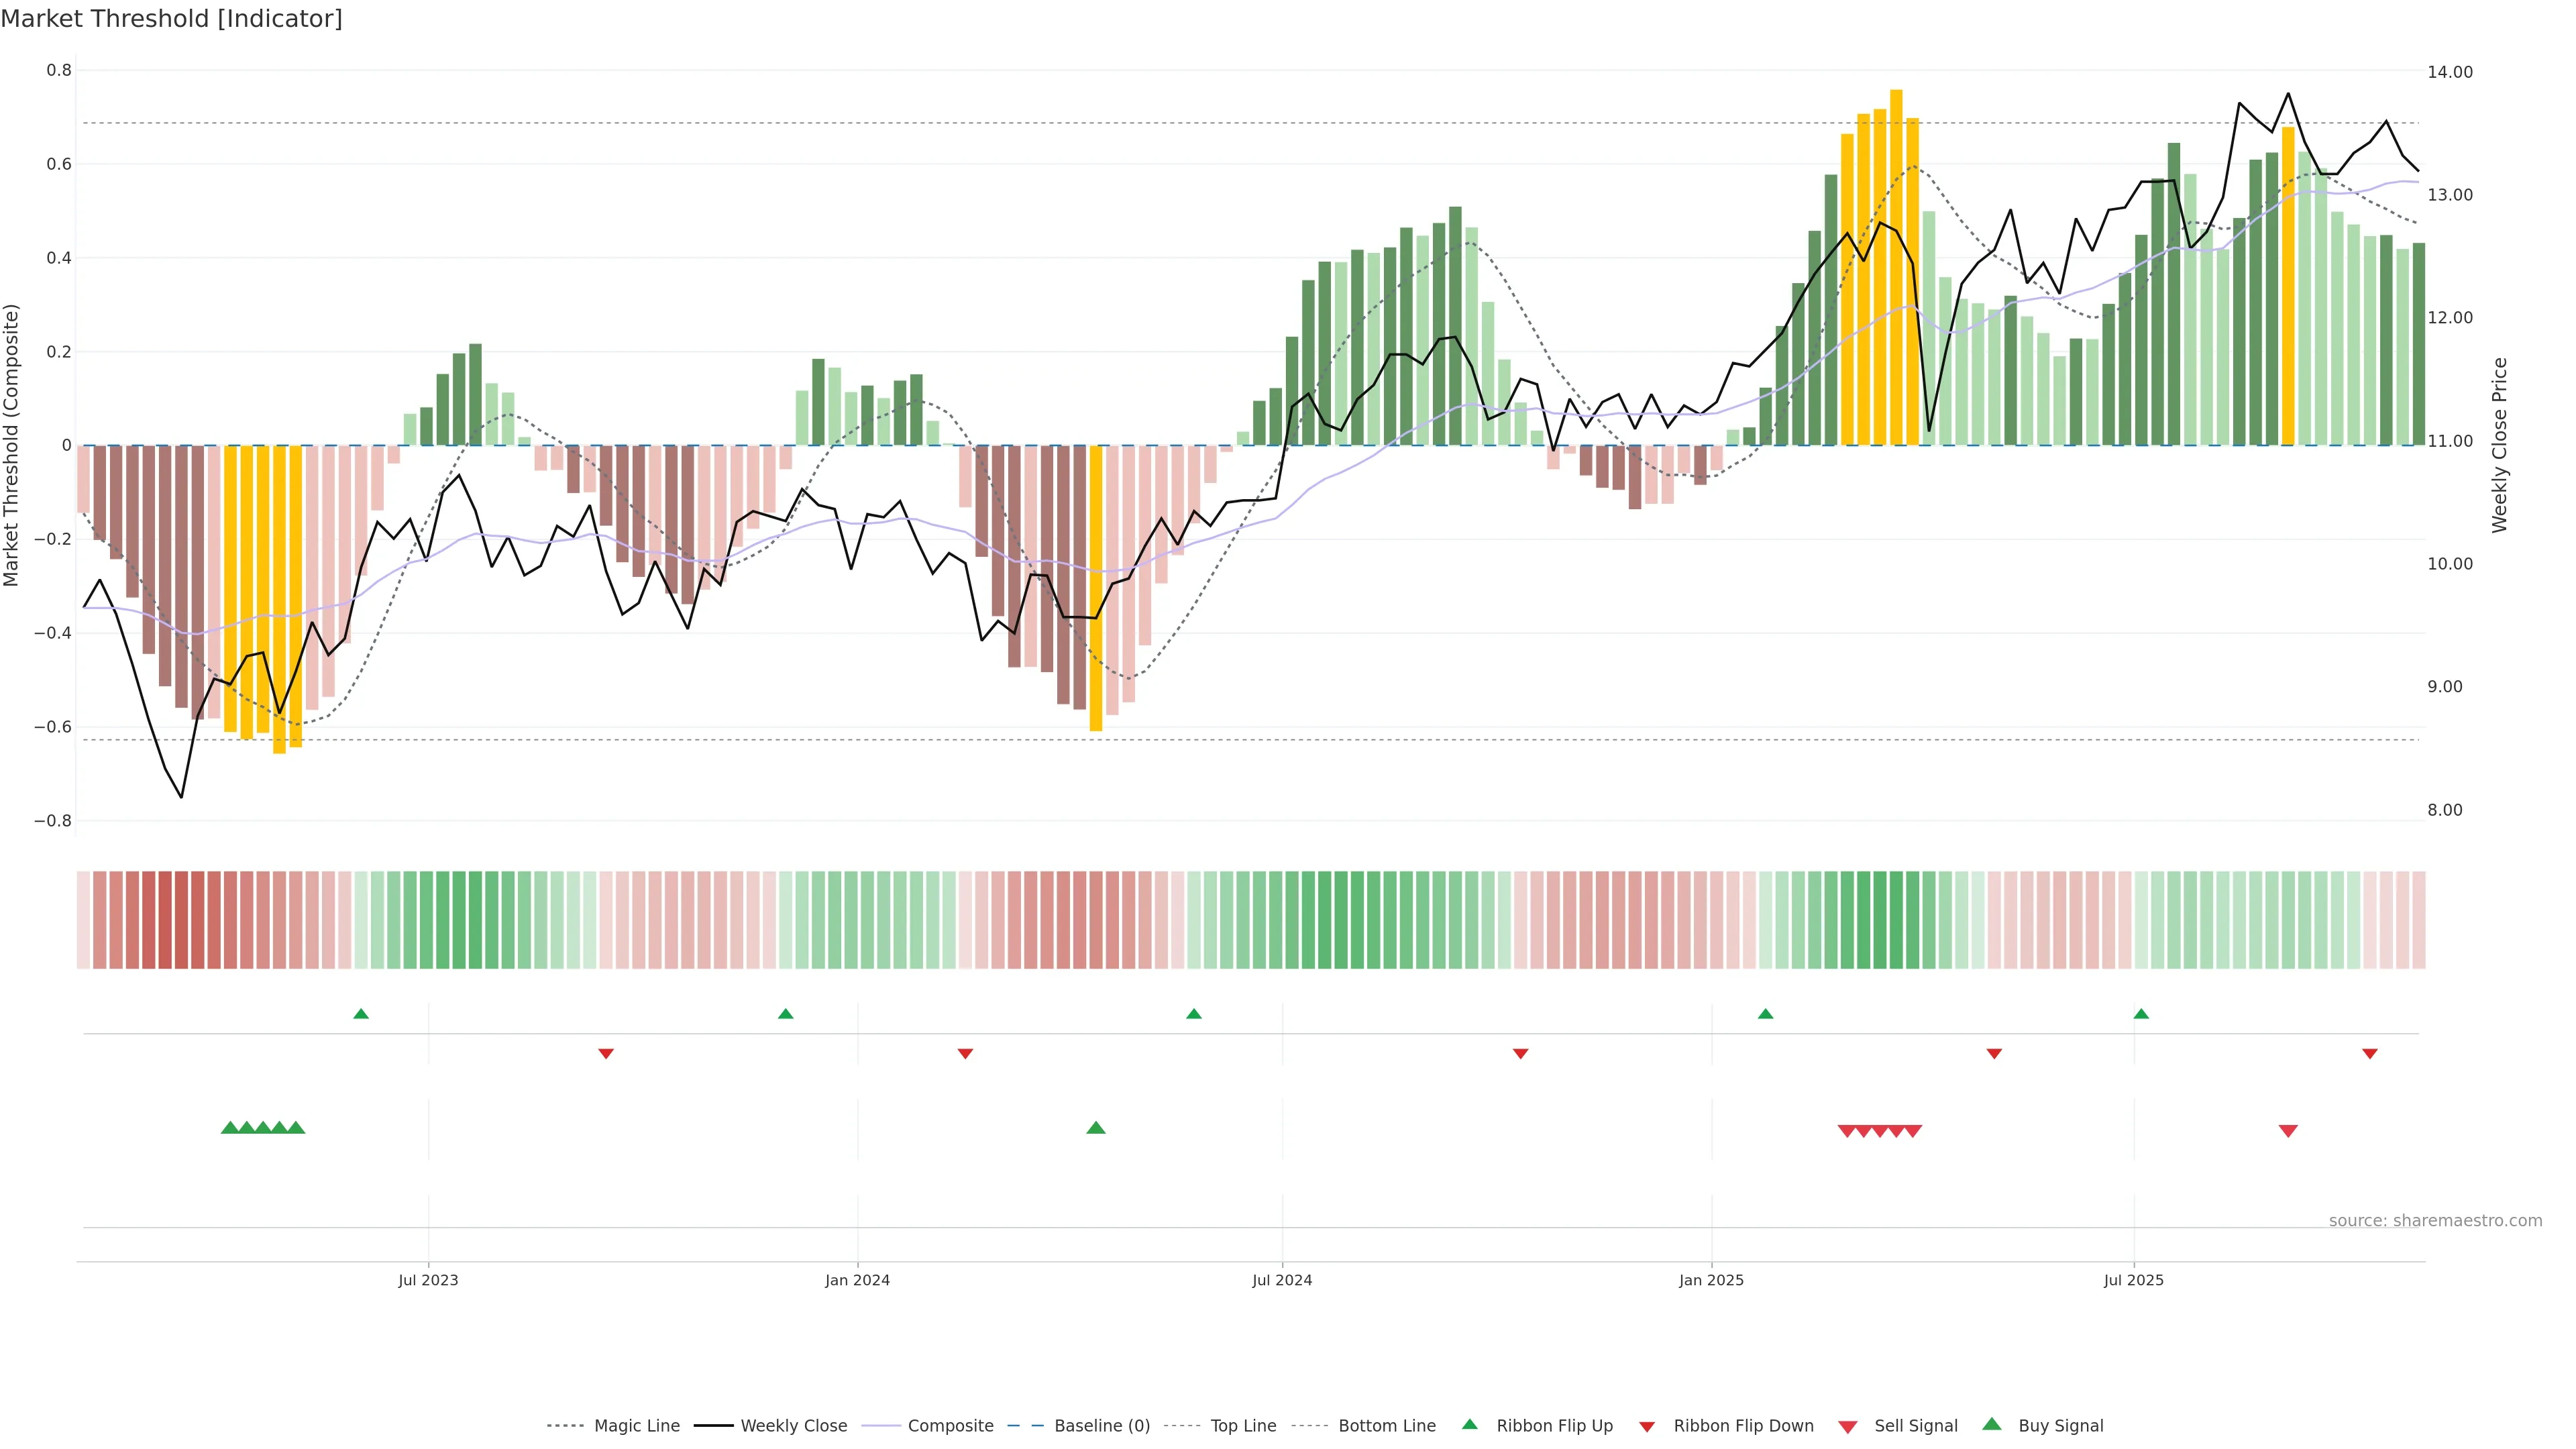The image size is (2576, 1449).
Task: Click Ribbon Flip Up legend triangle
Action: coord(1470,1425)
